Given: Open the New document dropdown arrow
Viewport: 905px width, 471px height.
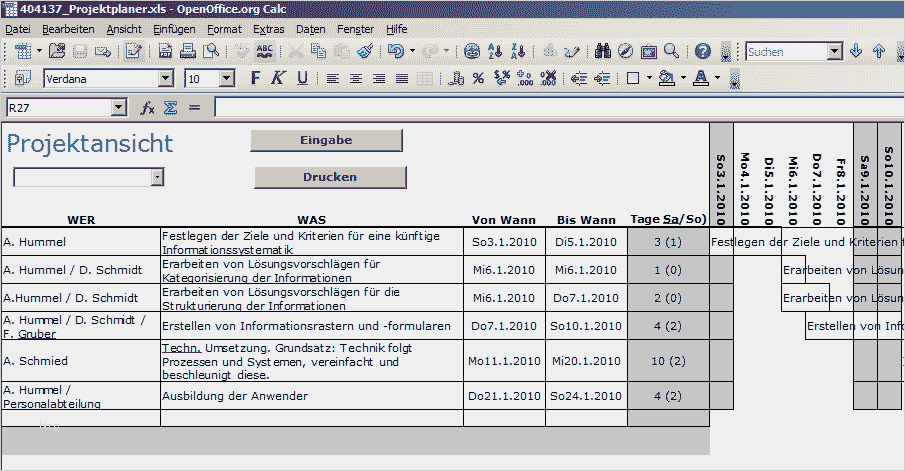Looking at the screenshot, I should [39, 51].
